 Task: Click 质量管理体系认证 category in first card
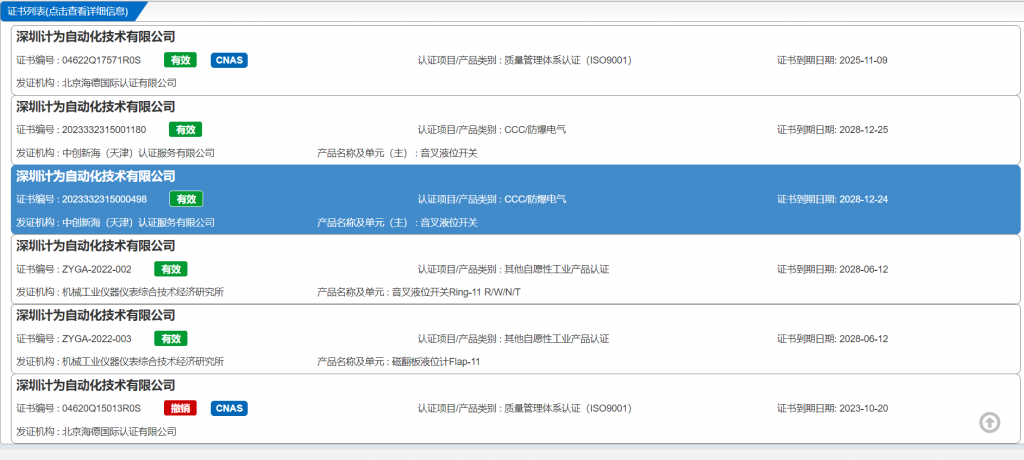coord(568,60)
